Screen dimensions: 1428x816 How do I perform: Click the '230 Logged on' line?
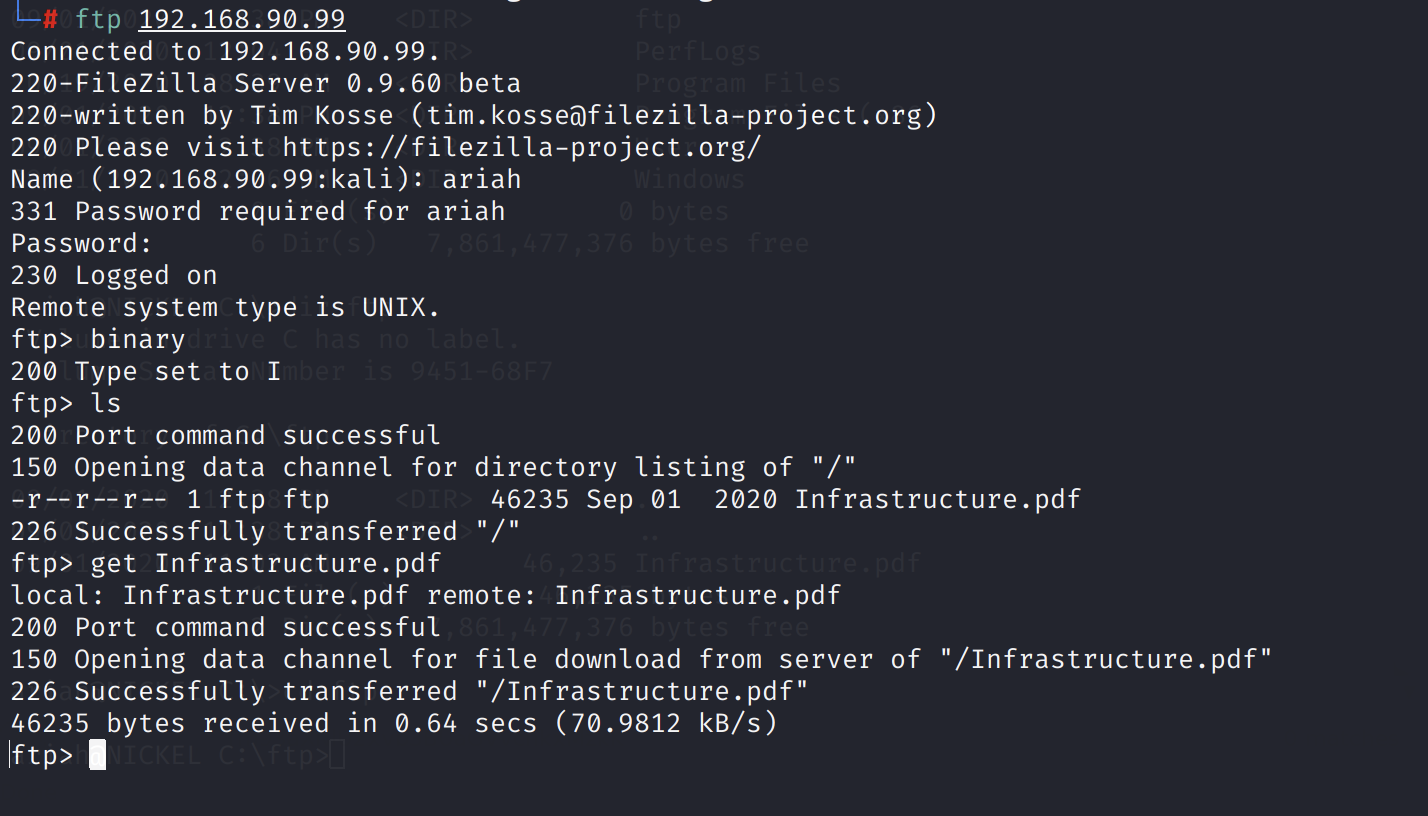(114, 275)
